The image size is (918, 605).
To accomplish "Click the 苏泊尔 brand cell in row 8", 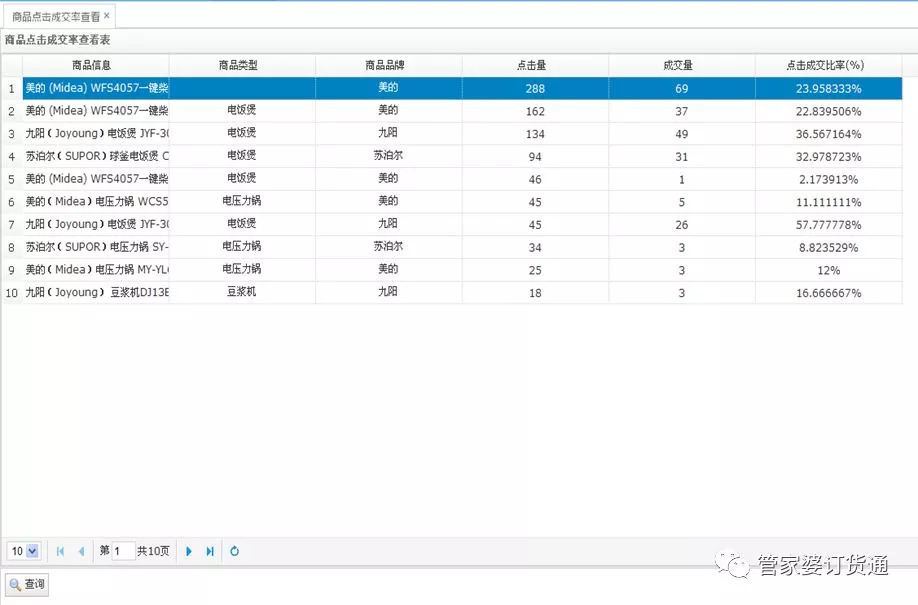I will coord(389,247).
